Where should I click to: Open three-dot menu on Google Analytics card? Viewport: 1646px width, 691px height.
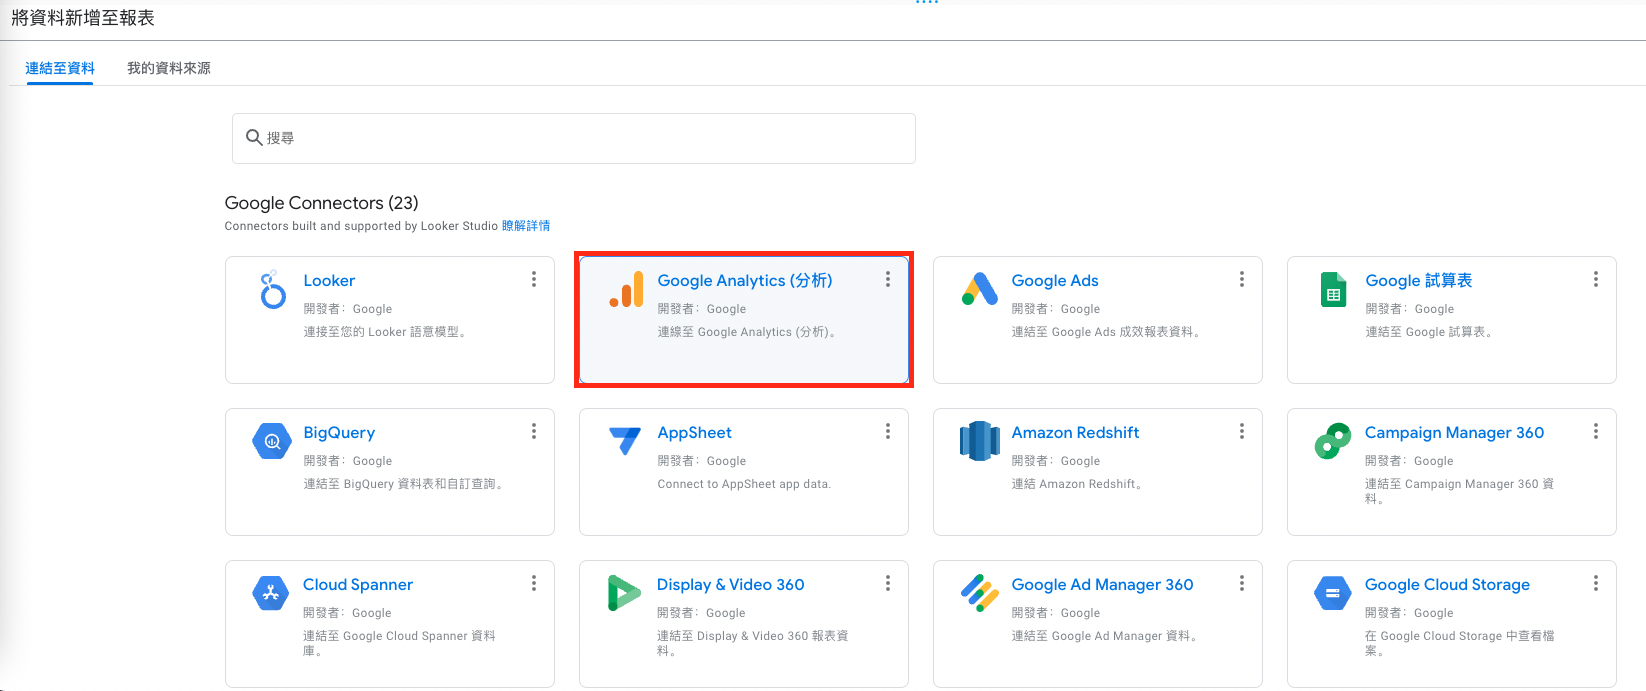coord(888,279)
